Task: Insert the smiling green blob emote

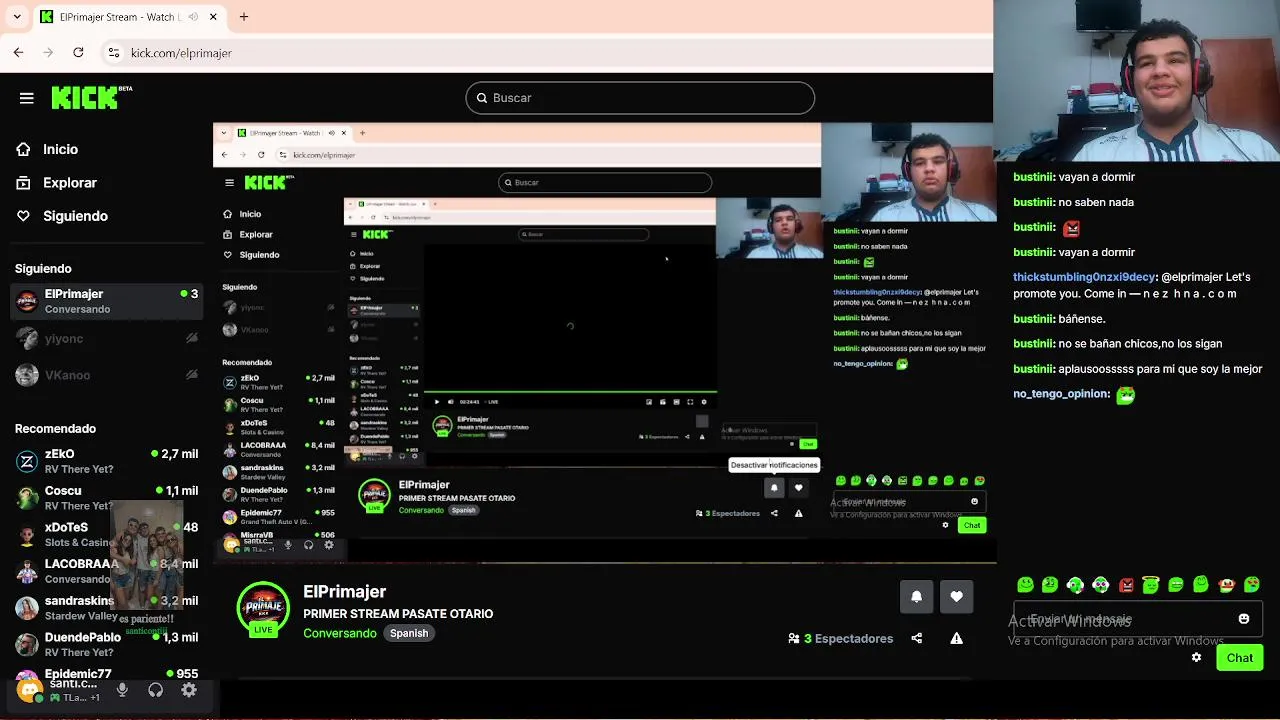Action: point(1025,585)
